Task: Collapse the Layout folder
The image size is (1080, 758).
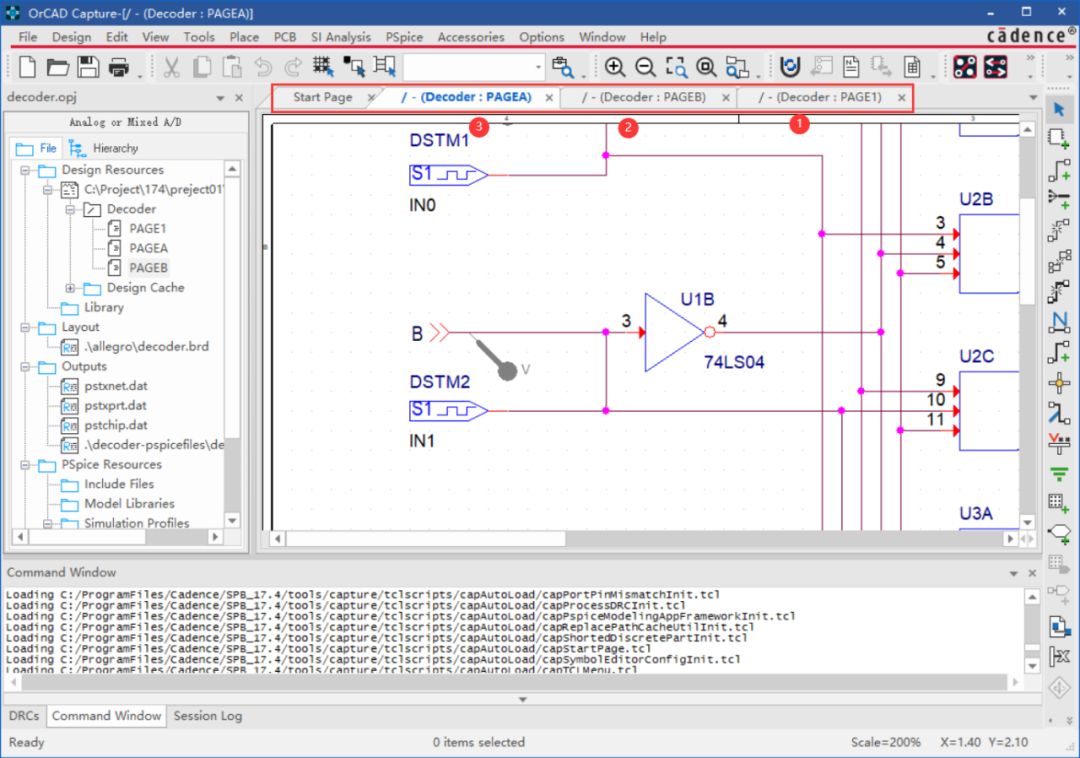Action: [x=25, y=328]
